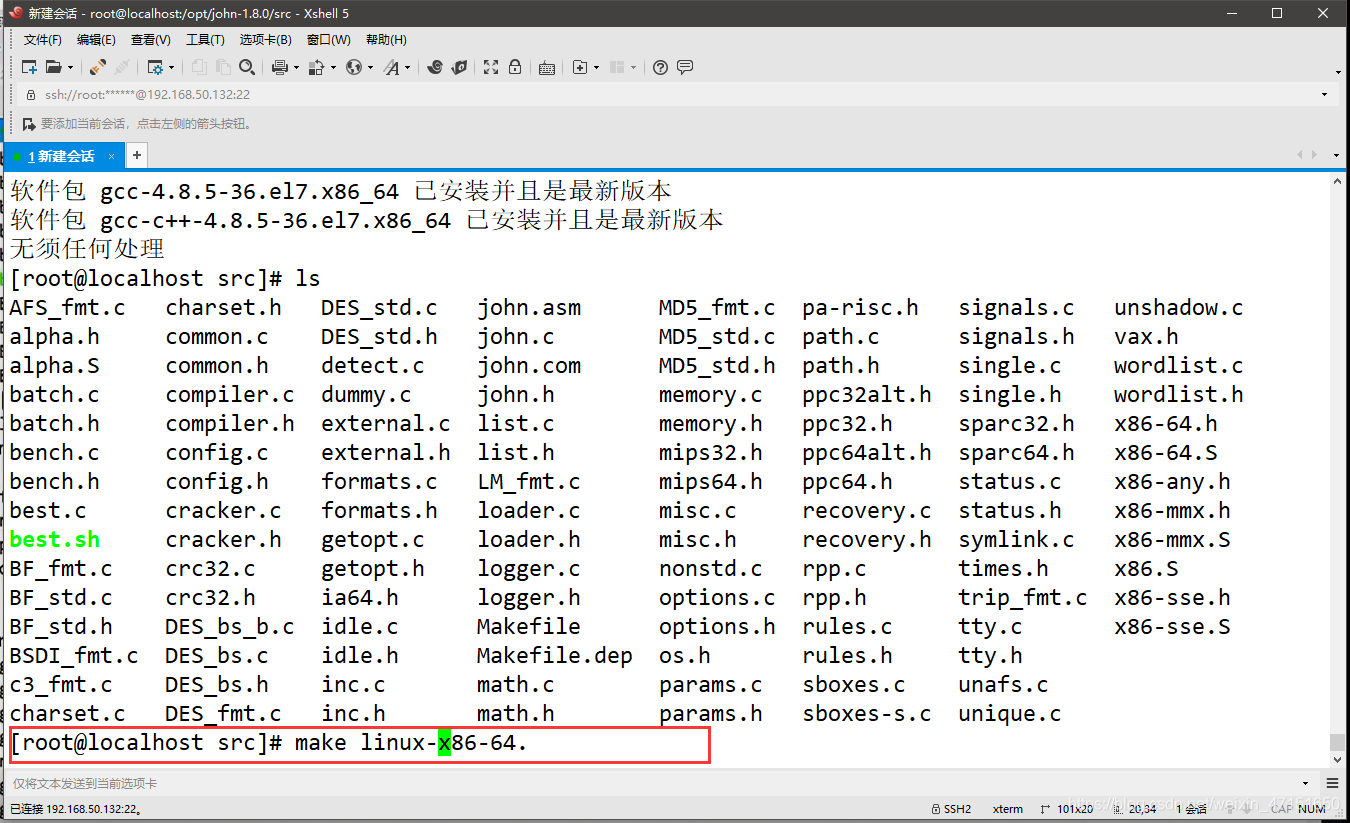Click the on-screen keyboard icon
The width and height of the screenshot is (1350, 823).
coord(547,67)
